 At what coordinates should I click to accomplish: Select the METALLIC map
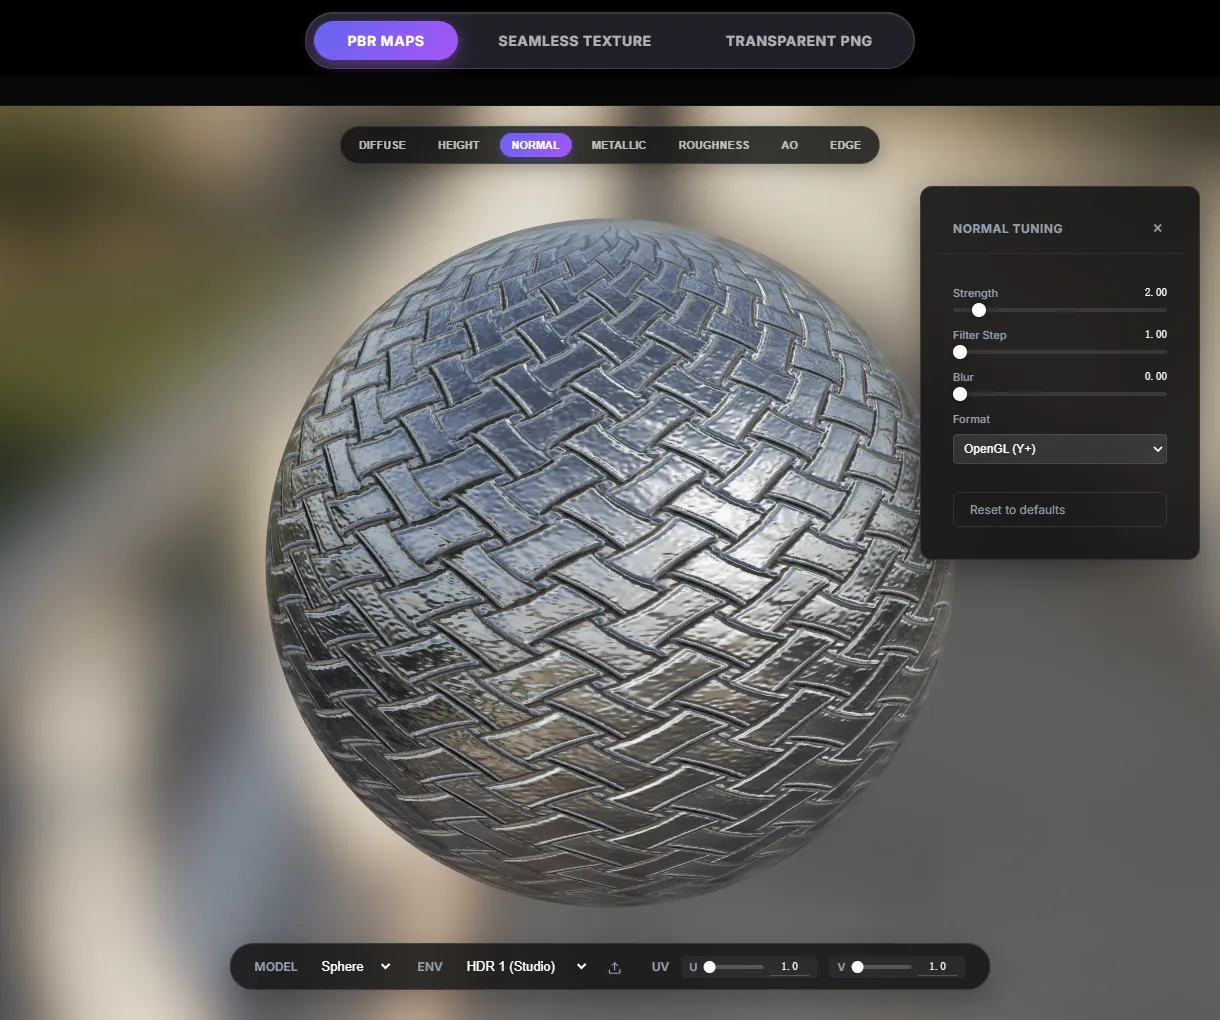click(618, 145)
